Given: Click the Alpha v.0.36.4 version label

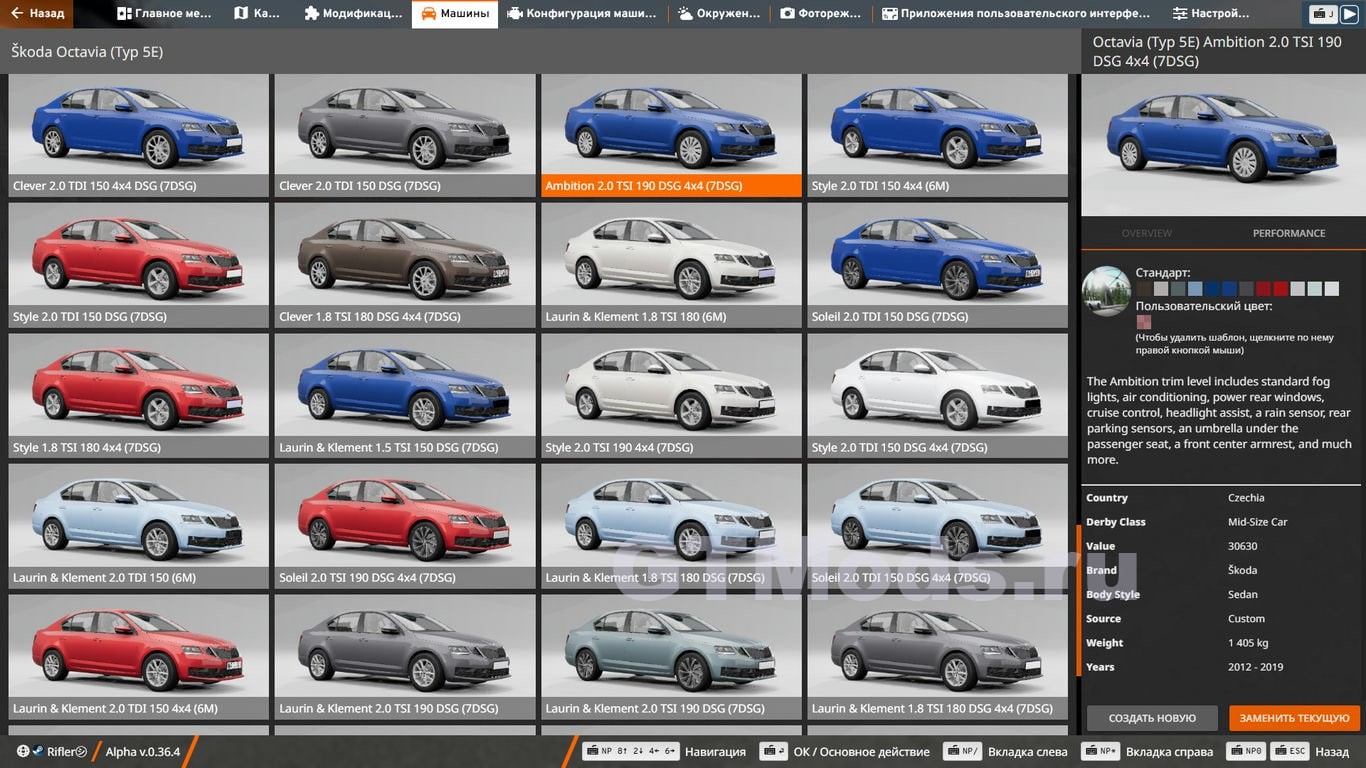Looking at the screenshot, I should (x=143, y=752).
